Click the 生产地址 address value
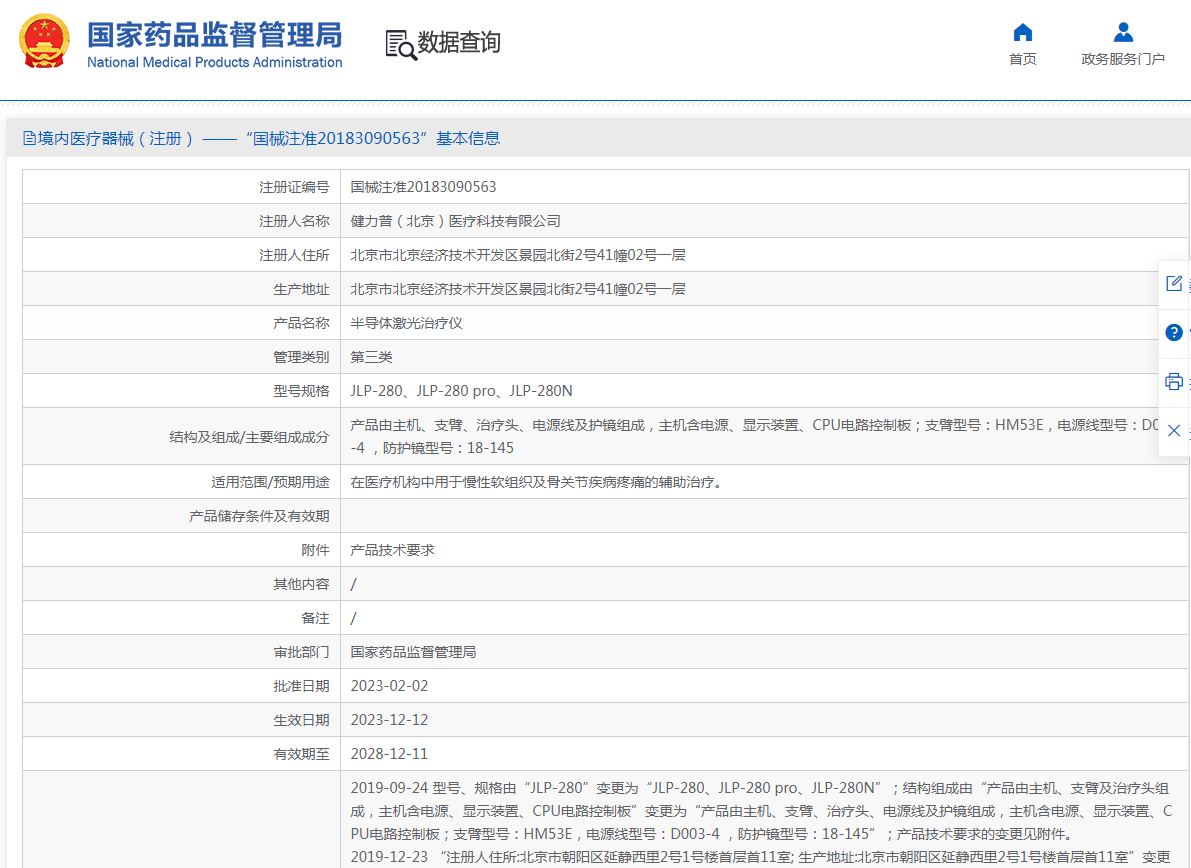The width and height of the screenshot is (1191, 868). pyautogui.click(x=517, y=289)
